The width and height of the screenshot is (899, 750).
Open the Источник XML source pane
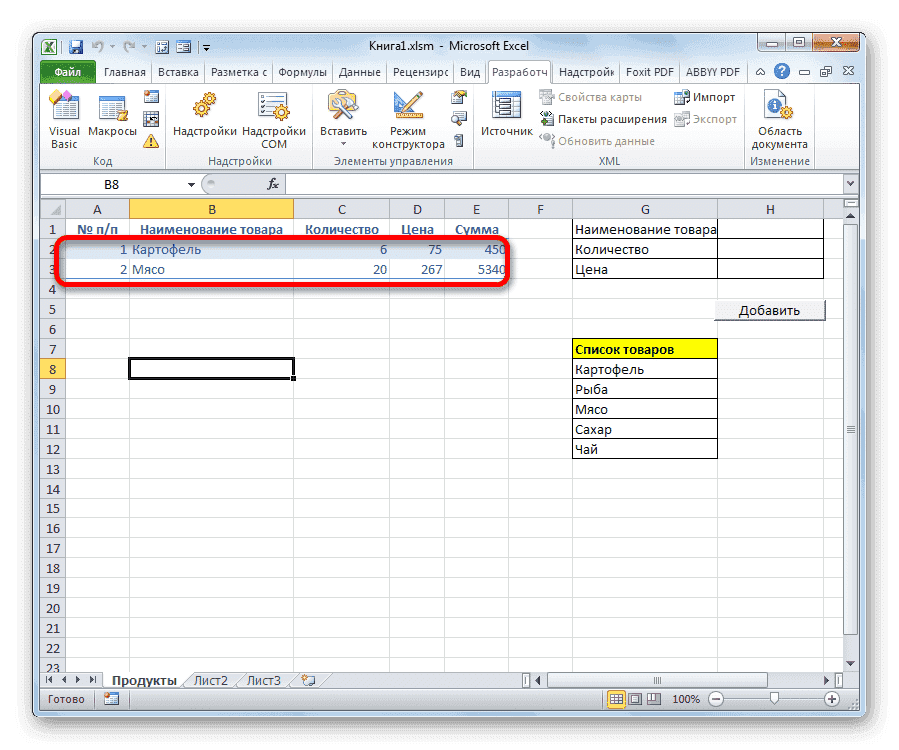point(505,113)
